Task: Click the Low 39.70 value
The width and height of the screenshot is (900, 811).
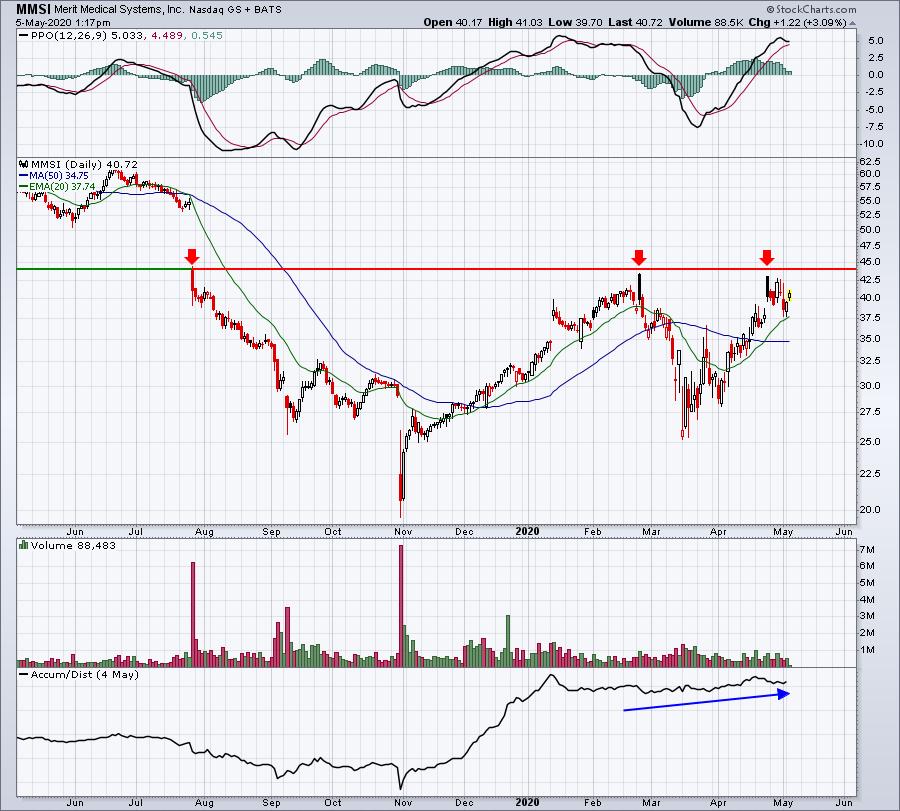Action: [x=575, y=22]
